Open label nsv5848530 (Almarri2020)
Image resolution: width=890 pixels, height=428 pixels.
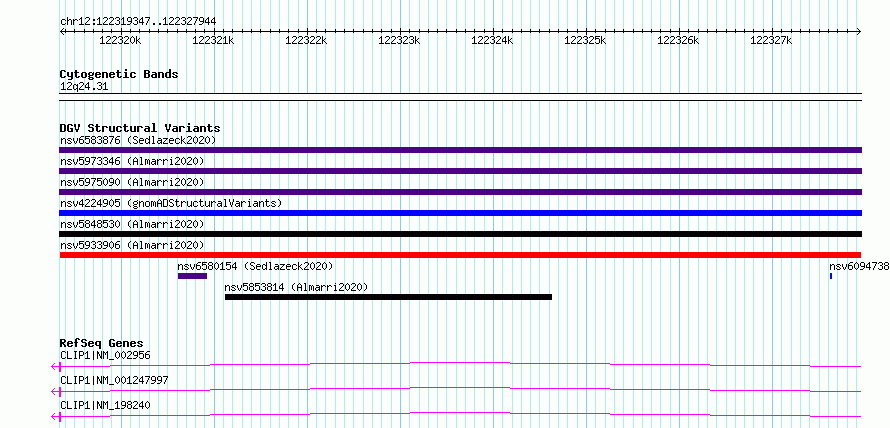(x=132, y=224)
